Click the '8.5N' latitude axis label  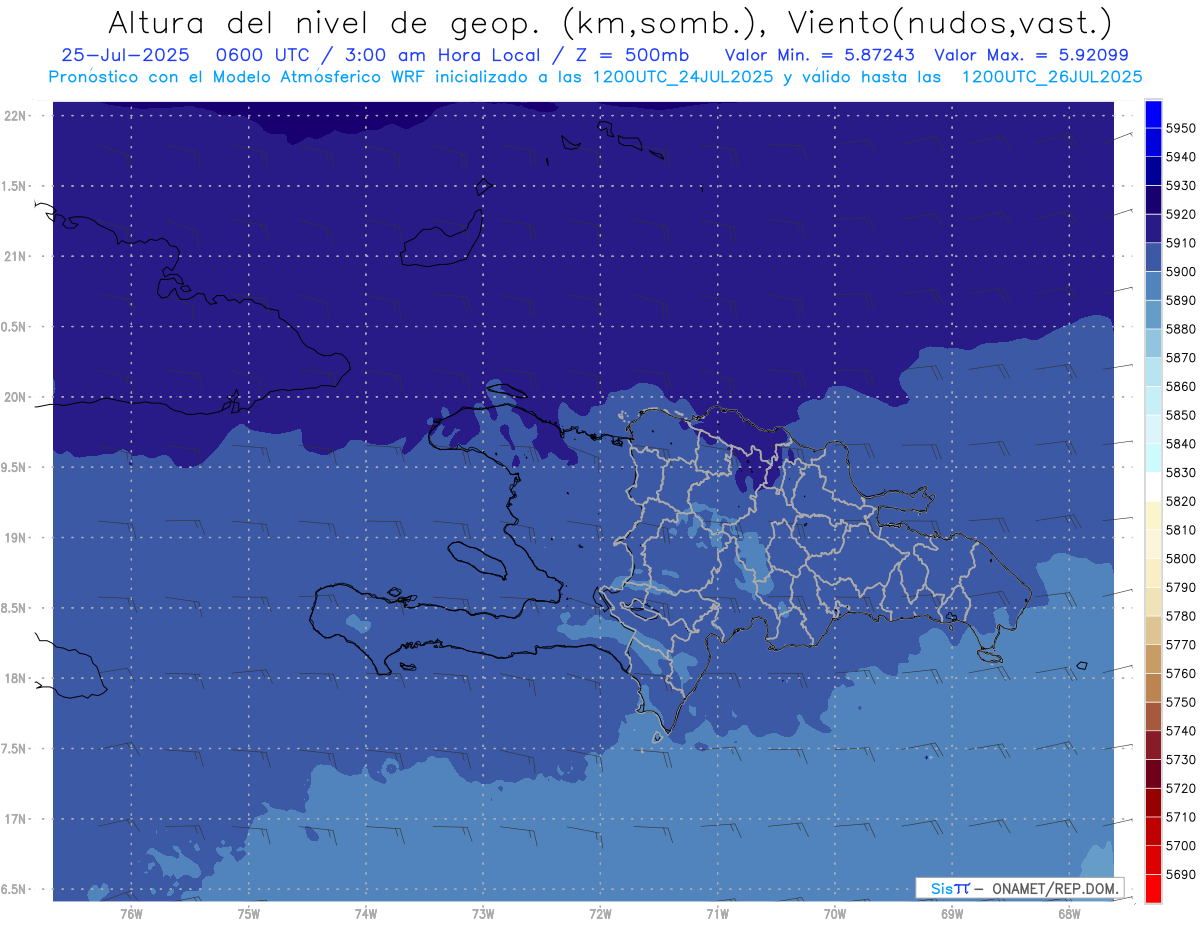tap(15, 608)
